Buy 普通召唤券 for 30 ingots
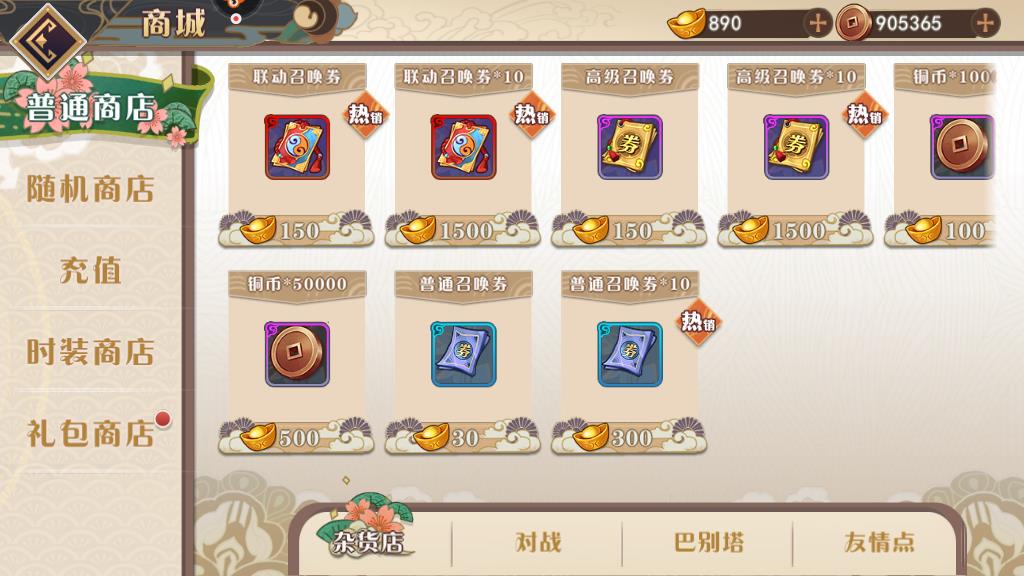The height and width of the screenshot is (576, 1024). coord(463,436)
